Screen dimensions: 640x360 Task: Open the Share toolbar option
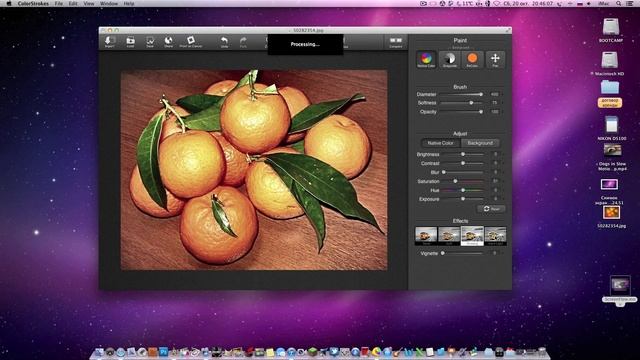pyautogui.click(x=168, y=42)
